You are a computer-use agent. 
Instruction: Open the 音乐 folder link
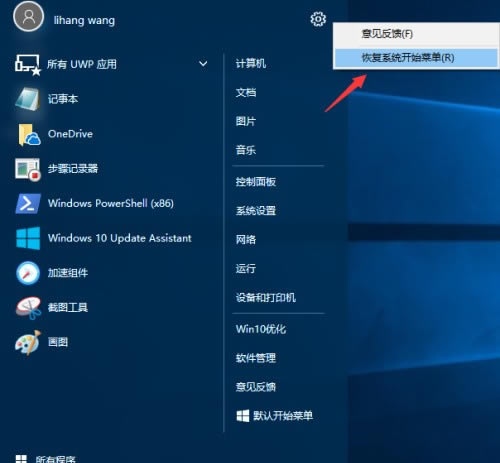tap(246, 150)
